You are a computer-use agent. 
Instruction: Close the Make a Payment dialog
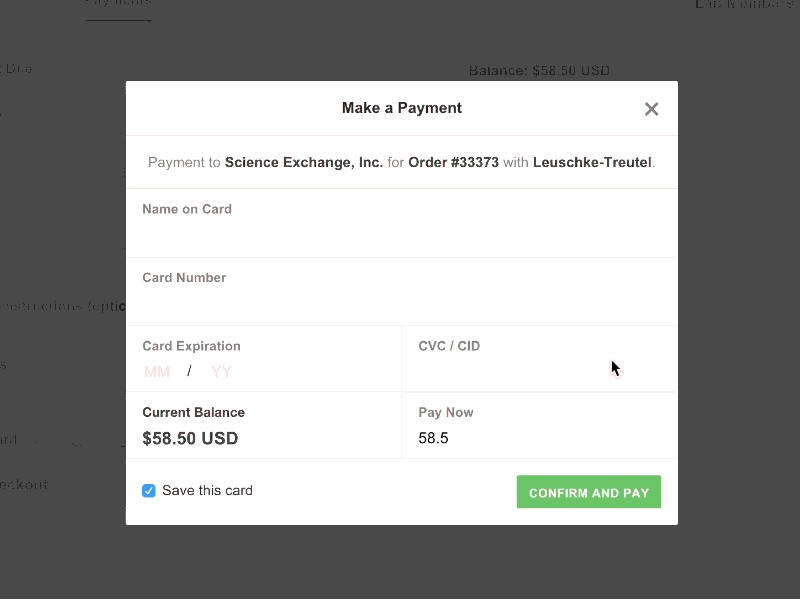pyautogui.click(x=651, y=108)
